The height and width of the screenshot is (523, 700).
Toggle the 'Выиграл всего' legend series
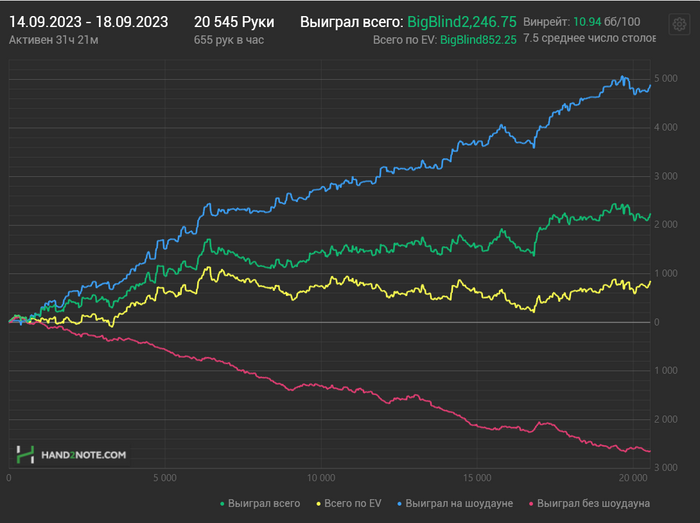(260, 503)
